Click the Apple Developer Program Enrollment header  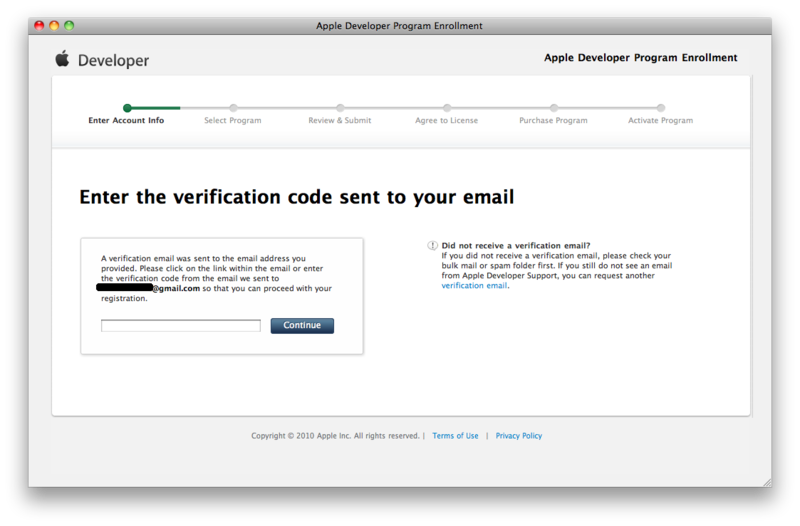pyautogui.click(x=640, y=58)
